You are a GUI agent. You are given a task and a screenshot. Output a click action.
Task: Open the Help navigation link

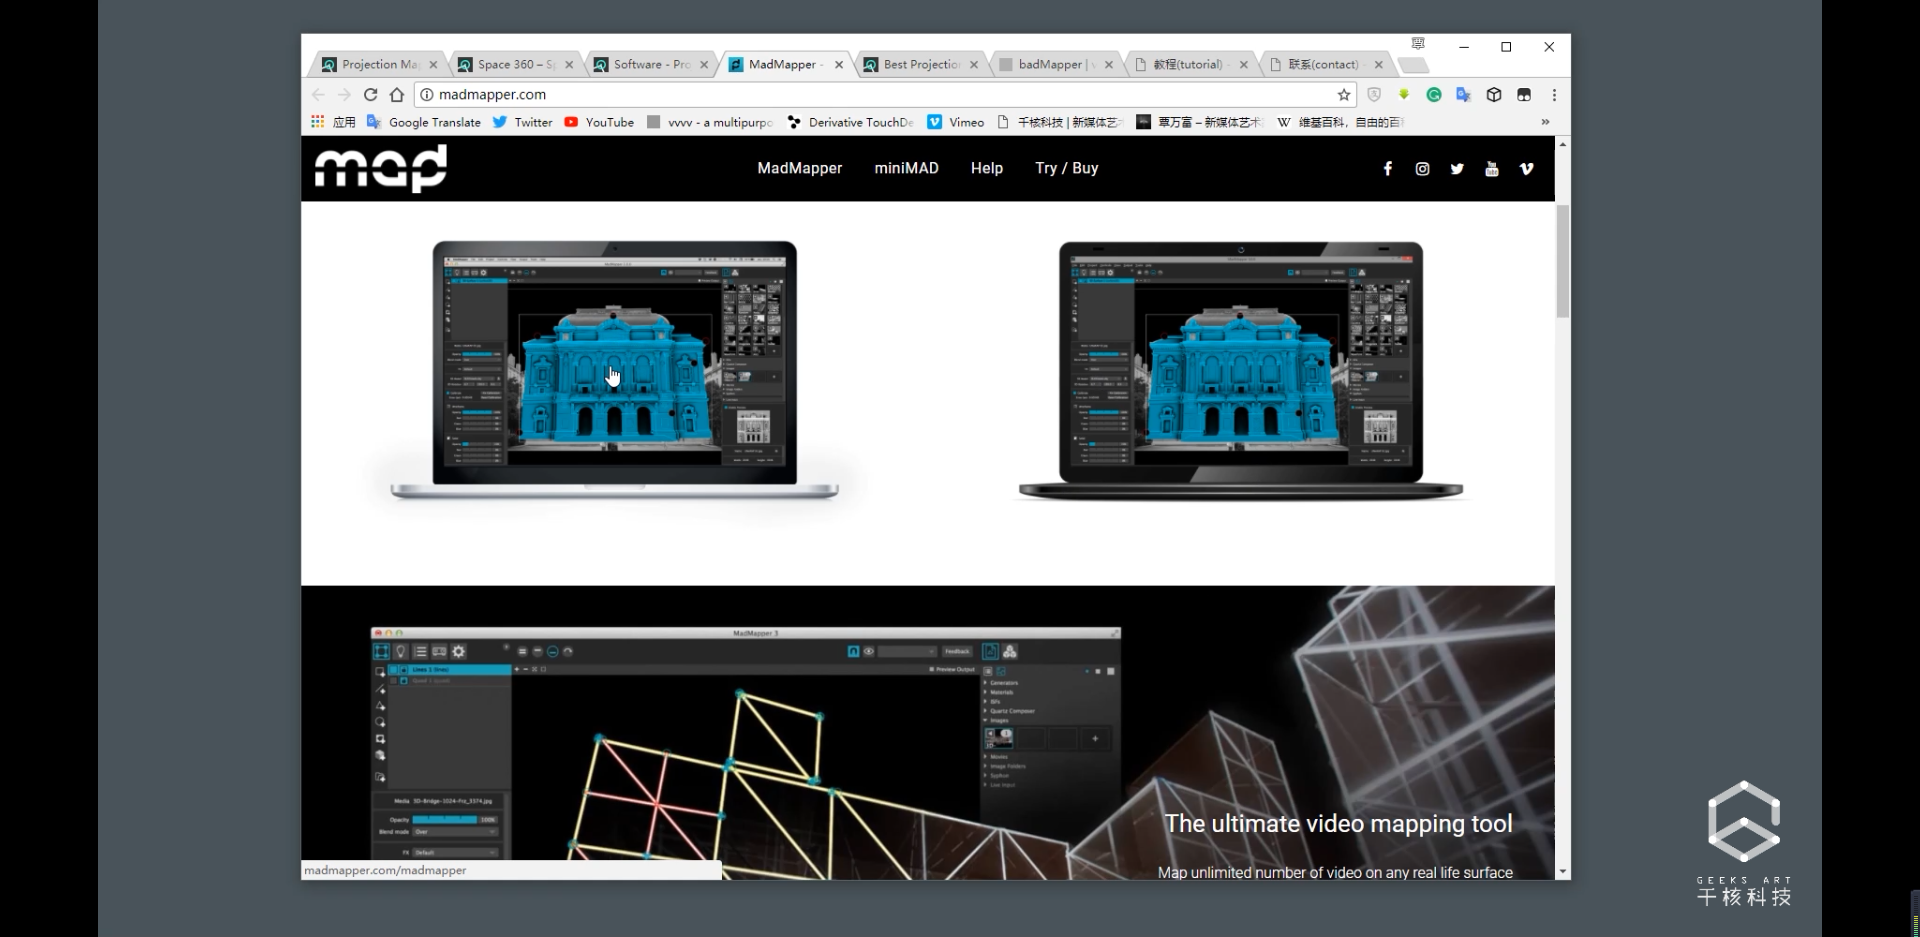pyautogui.click(x=986, y=168)
